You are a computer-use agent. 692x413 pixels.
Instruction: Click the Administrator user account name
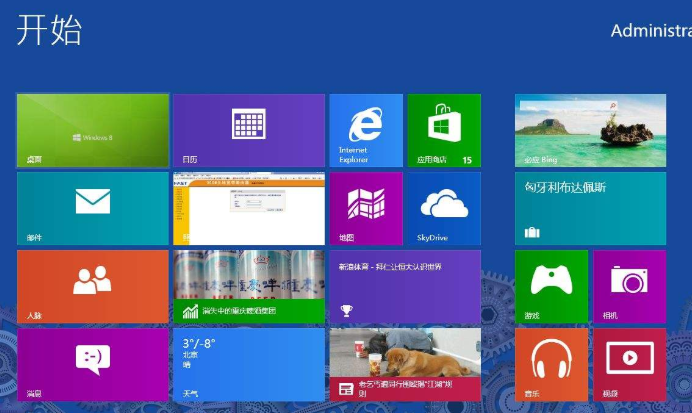(x=650, y=31)
